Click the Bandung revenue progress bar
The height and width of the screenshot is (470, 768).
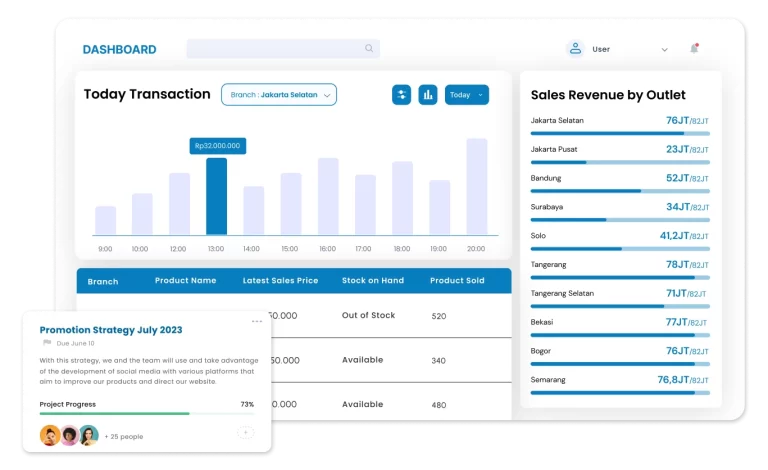click(x=620, y=191)
